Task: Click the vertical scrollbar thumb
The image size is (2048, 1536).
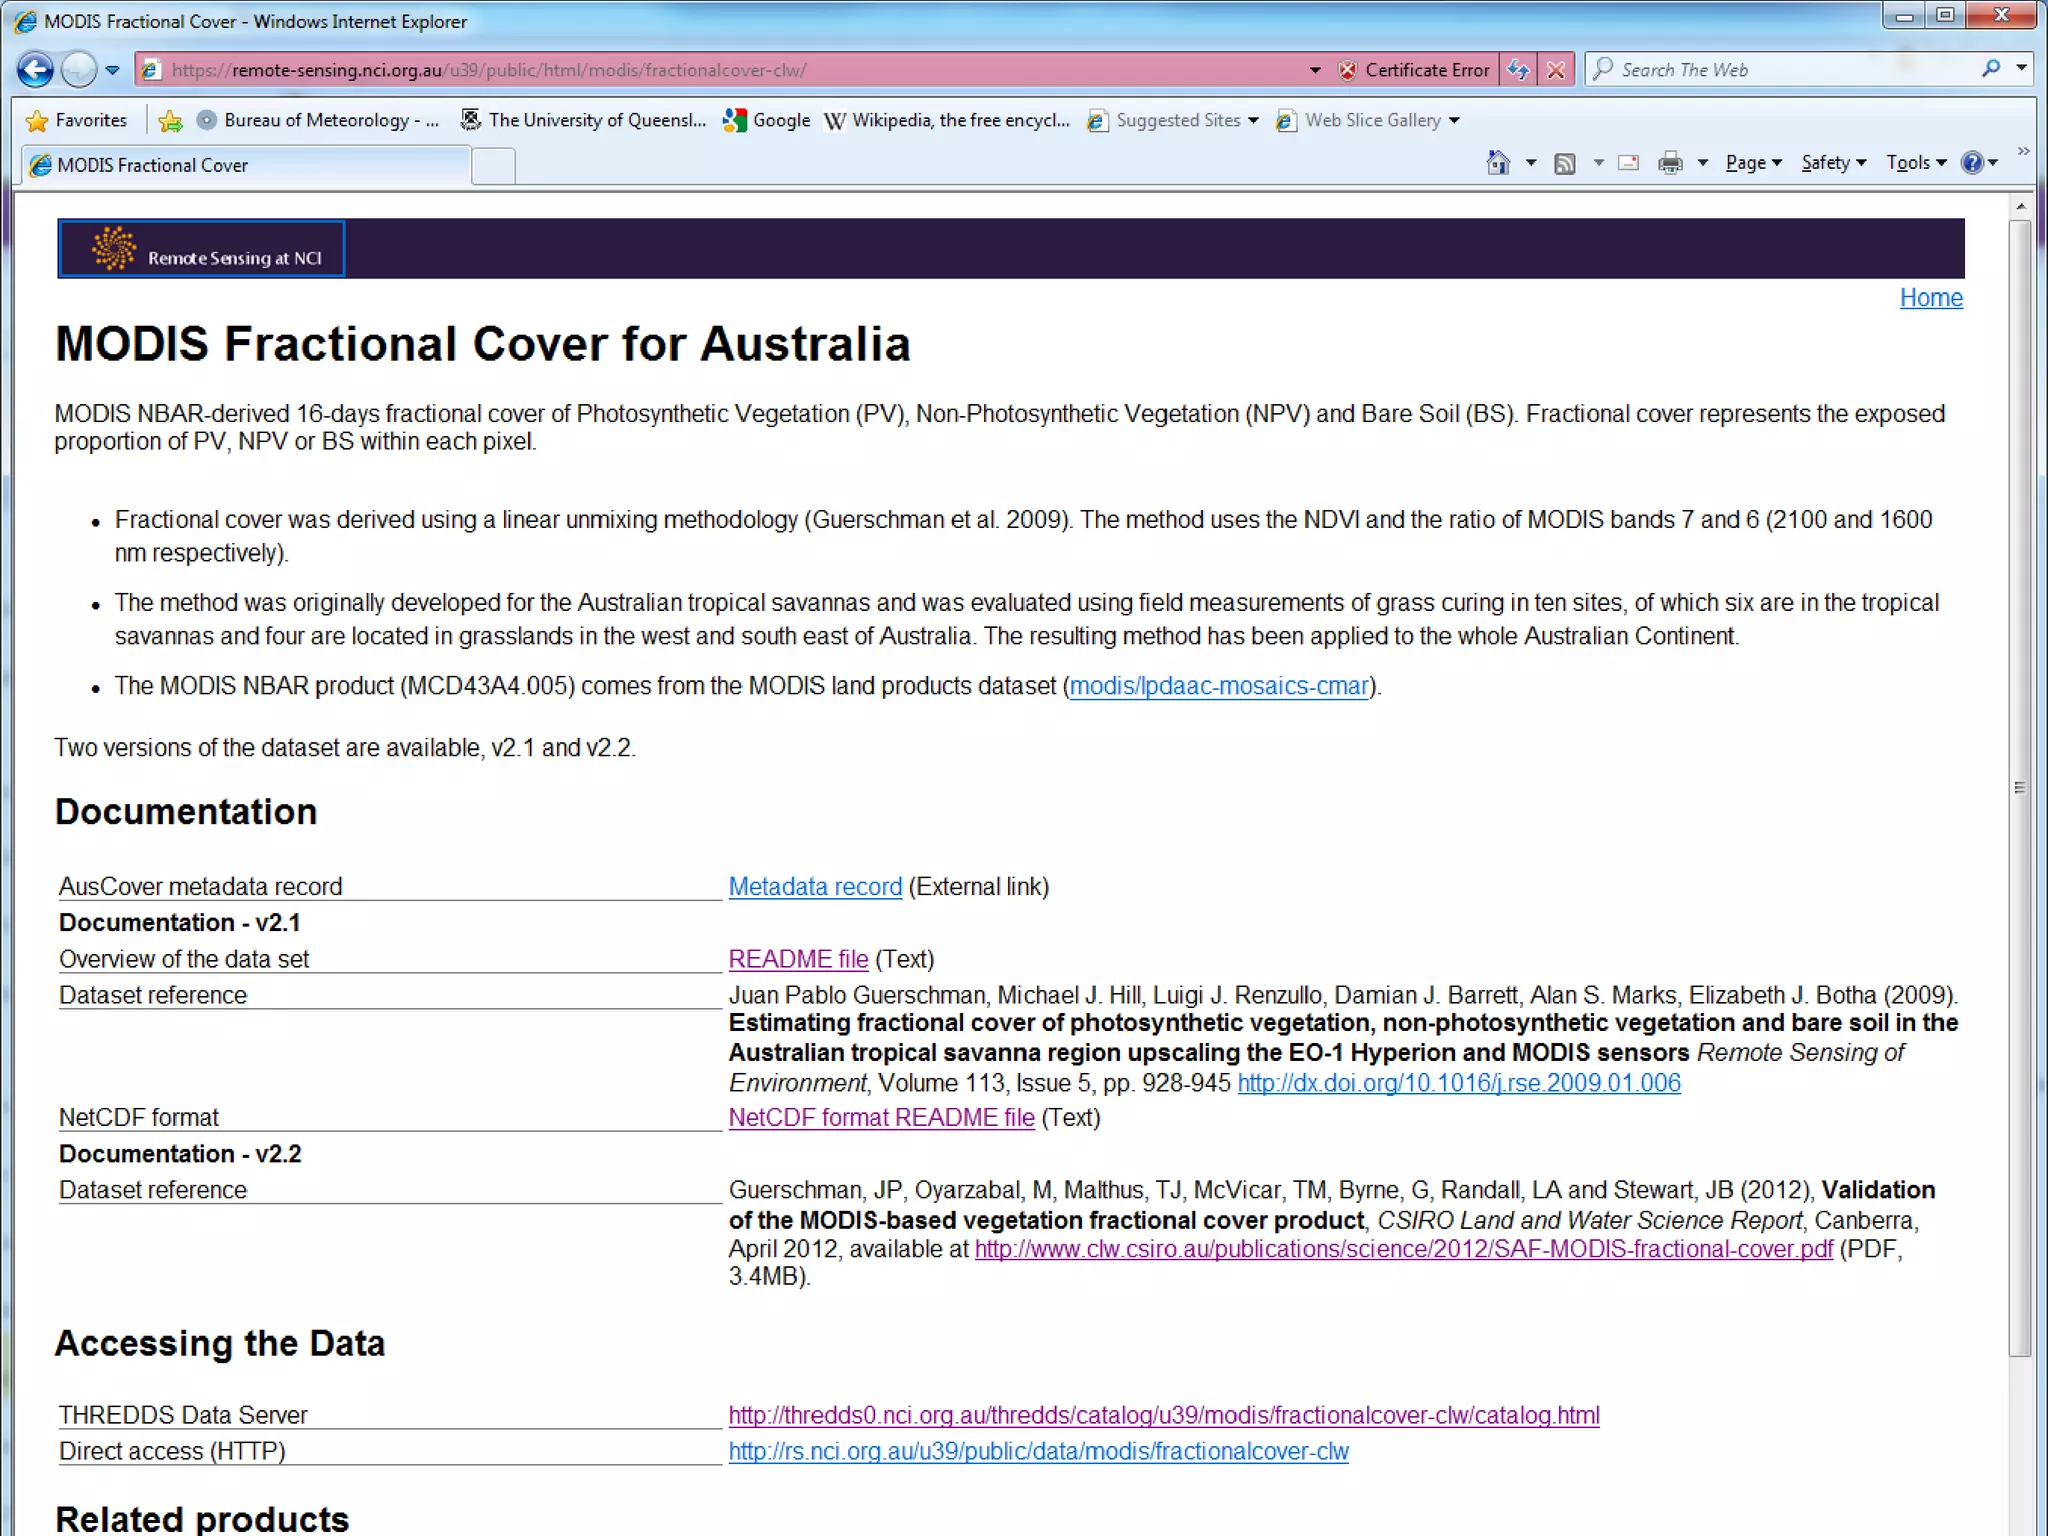Action: (2020, 786)
